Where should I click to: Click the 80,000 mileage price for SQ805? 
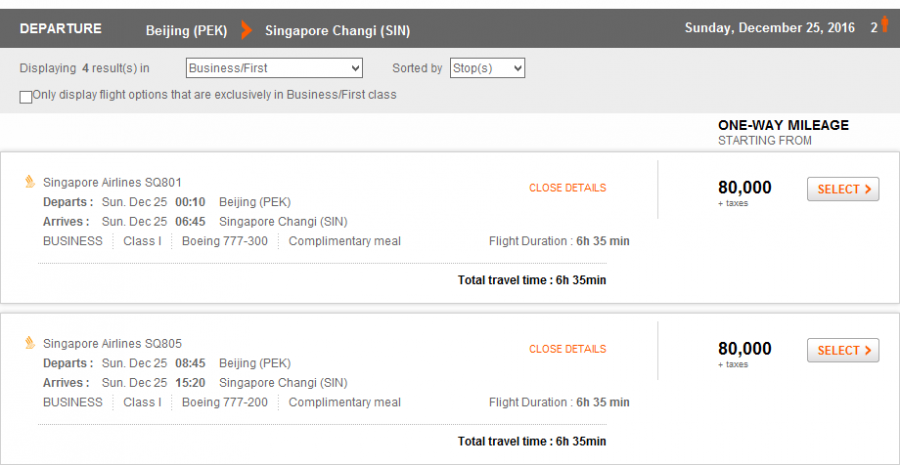(744, 348)
